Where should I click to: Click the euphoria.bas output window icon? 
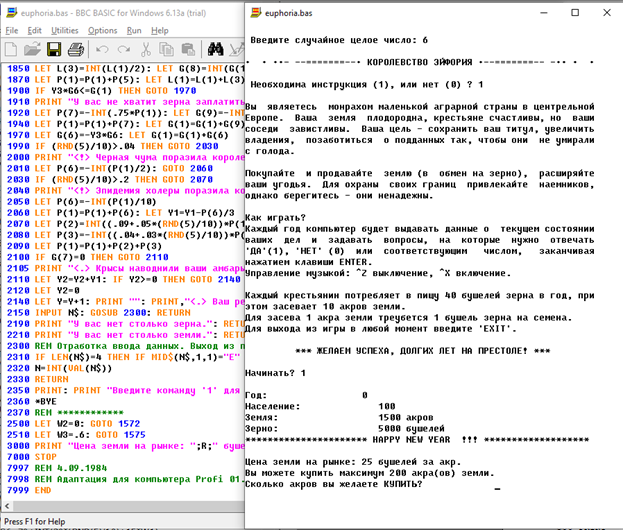[x=255, y=13]
